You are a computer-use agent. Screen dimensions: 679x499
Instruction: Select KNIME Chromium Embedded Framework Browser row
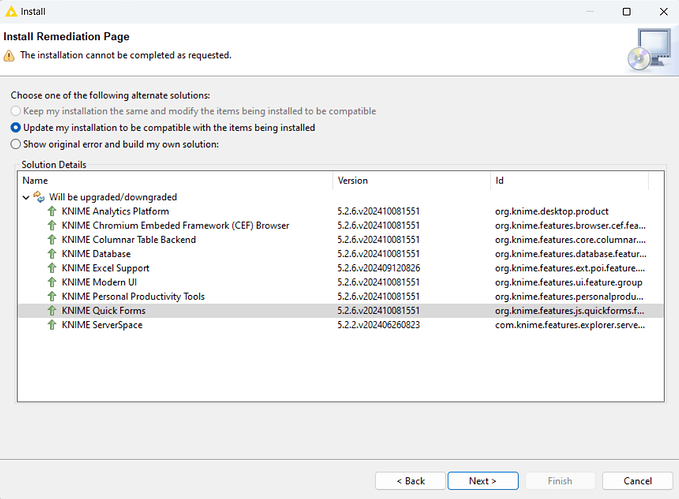(175, 226)
